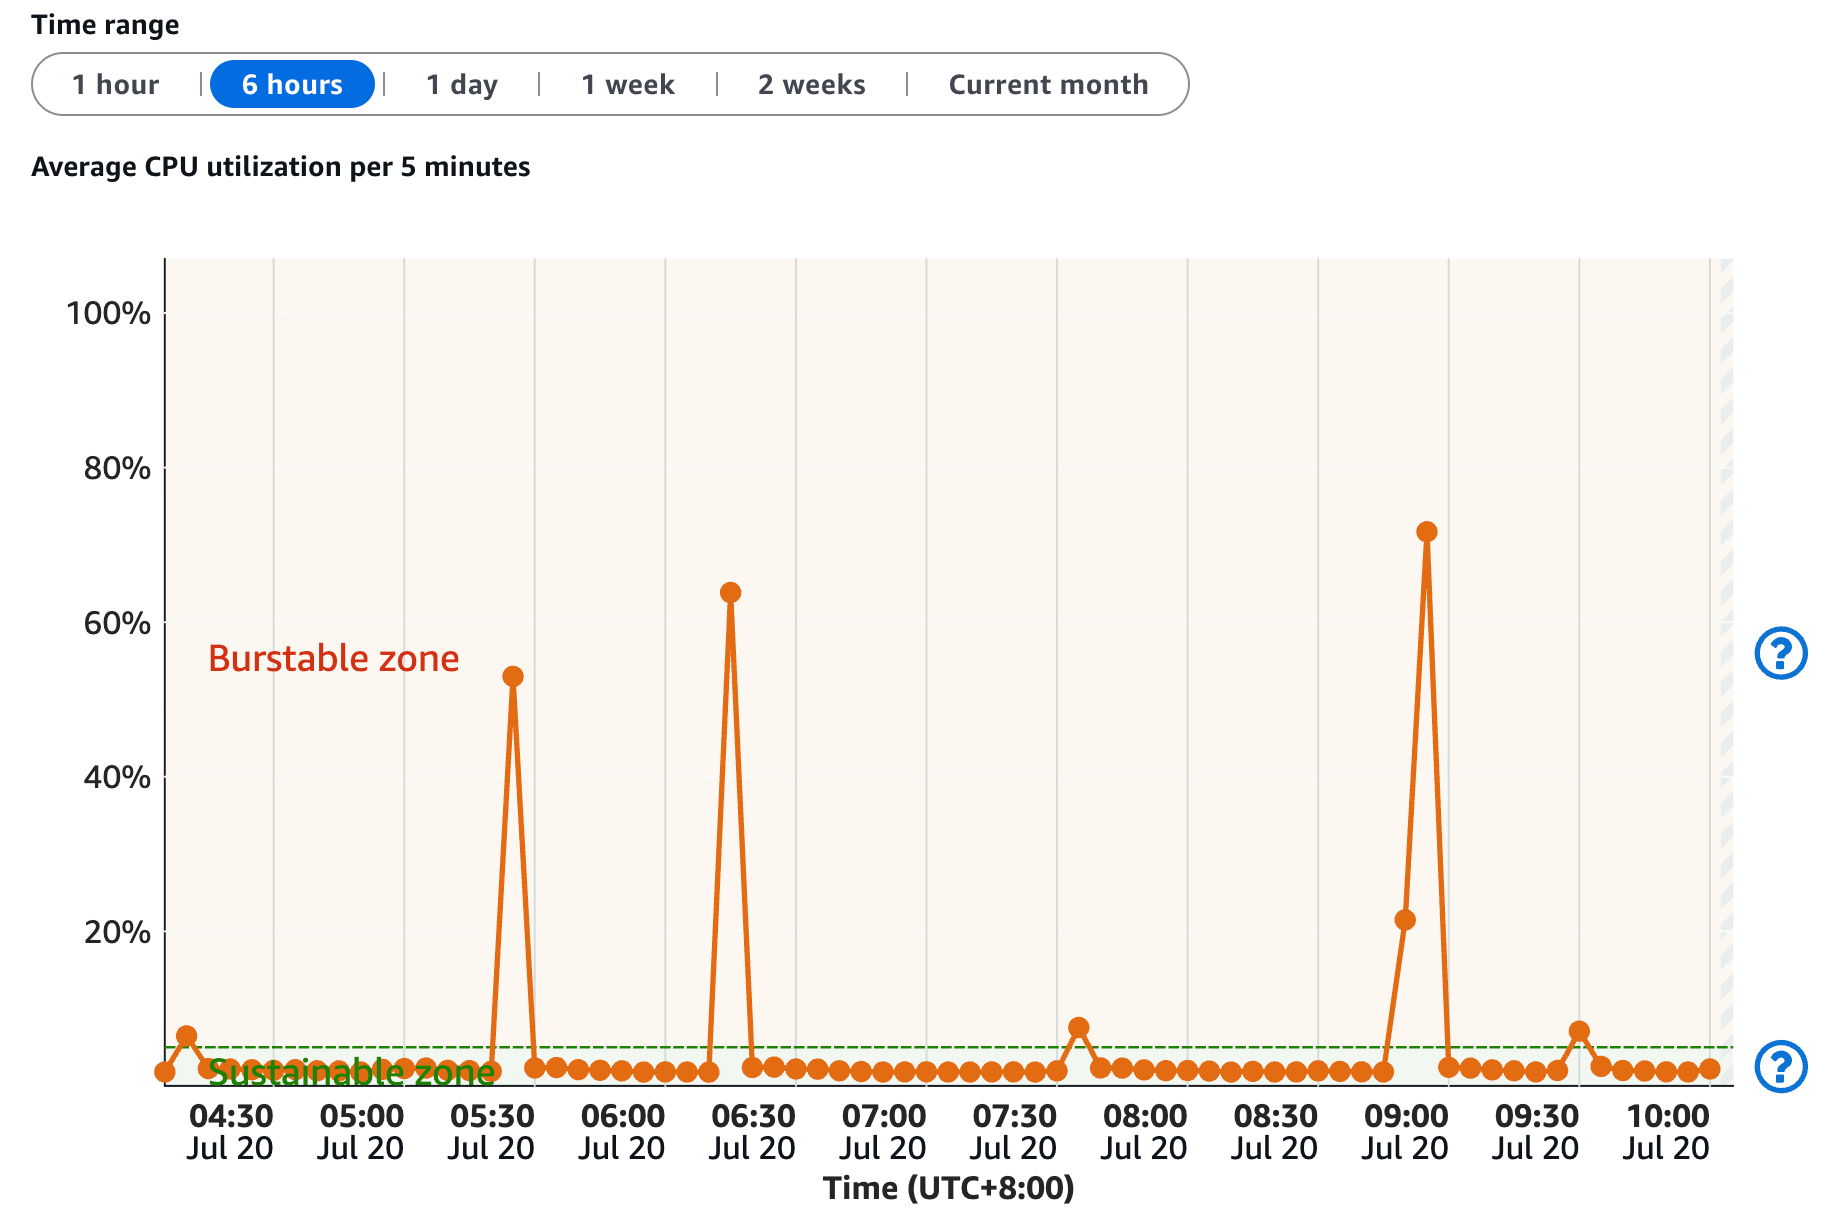Click the 40% y-axis label

point(117,777)
